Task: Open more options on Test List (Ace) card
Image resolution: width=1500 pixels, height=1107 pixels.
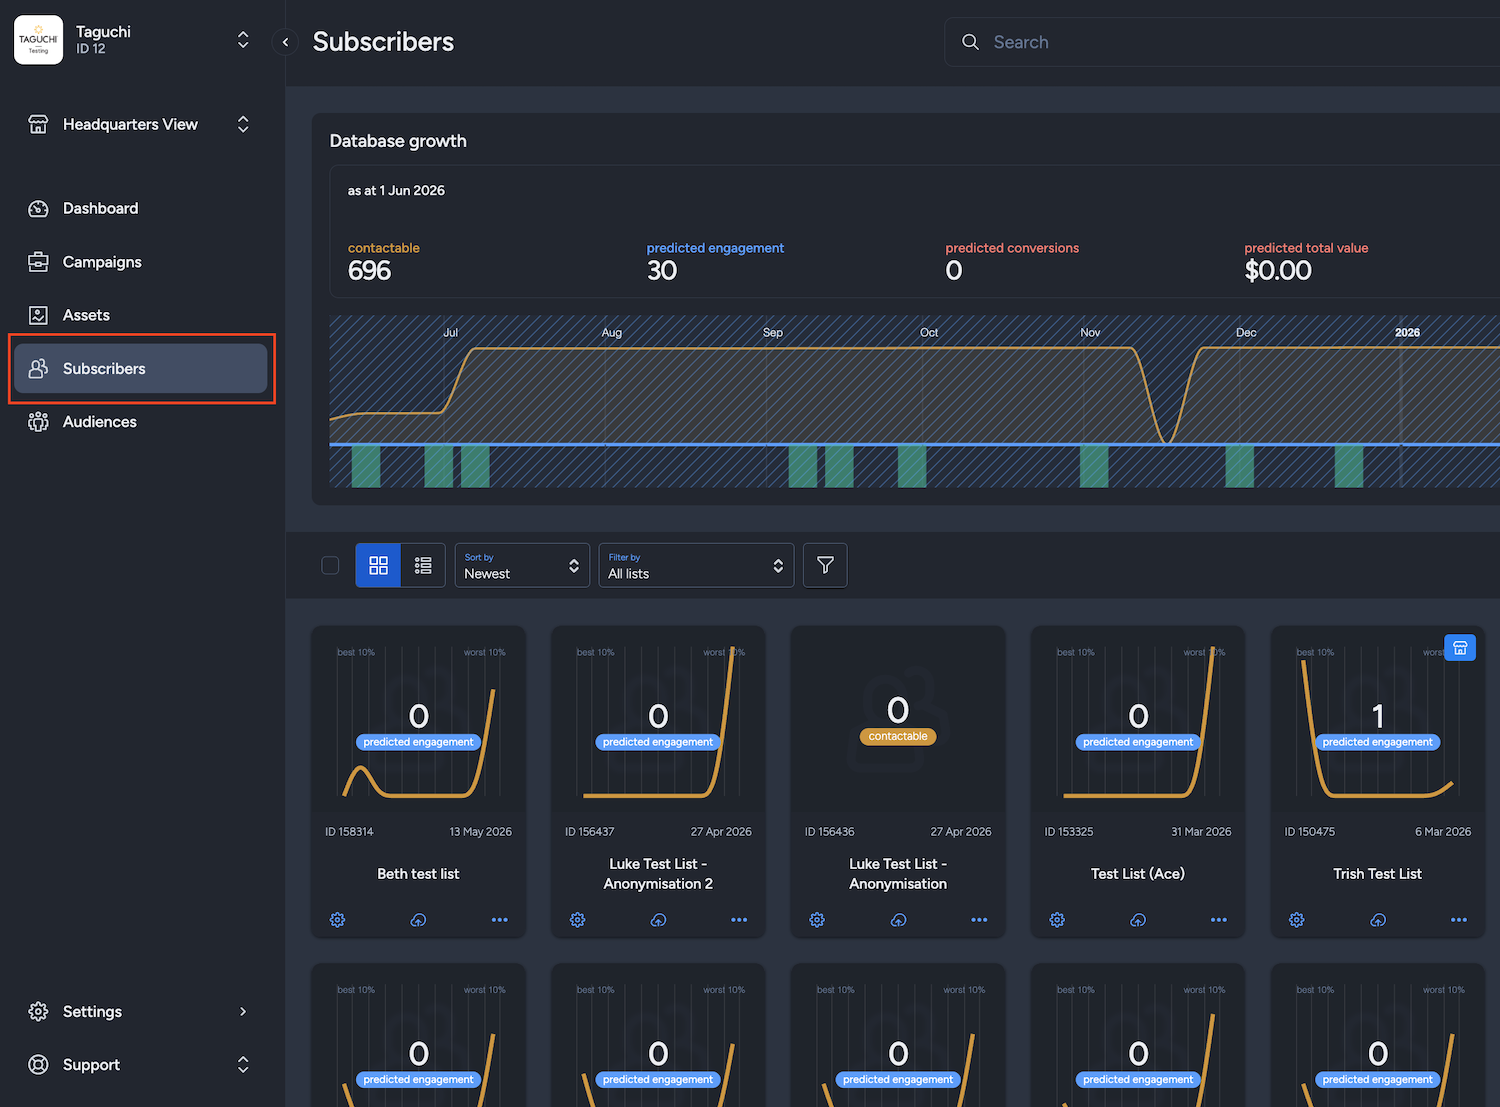Action: [1219, 920]
